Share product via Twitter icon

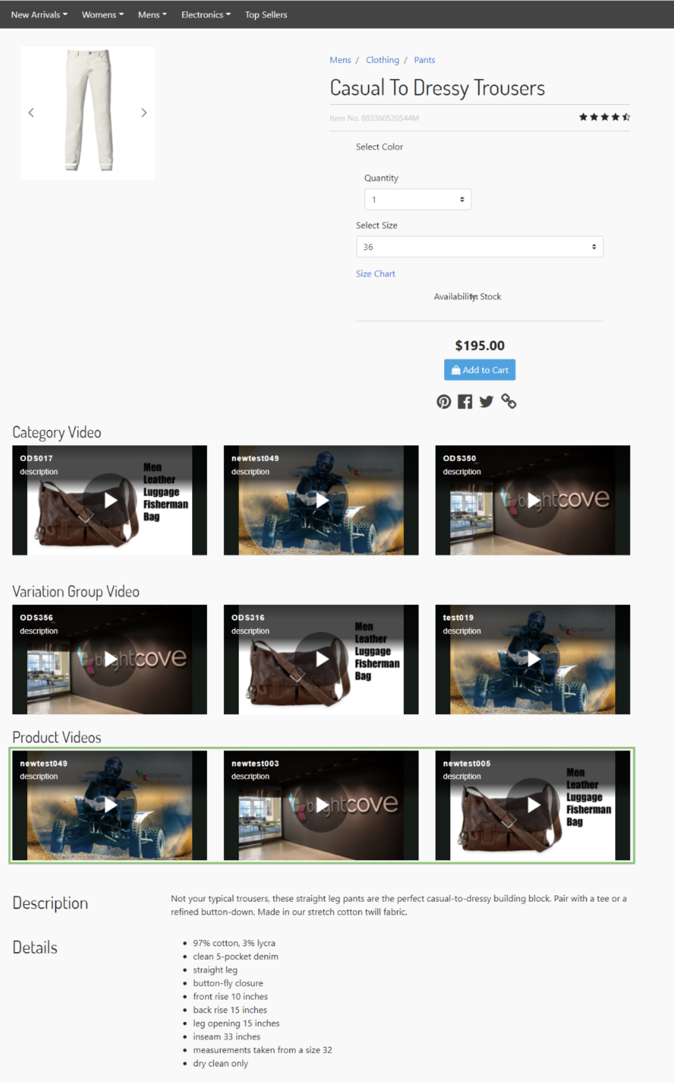click(486, 401)
